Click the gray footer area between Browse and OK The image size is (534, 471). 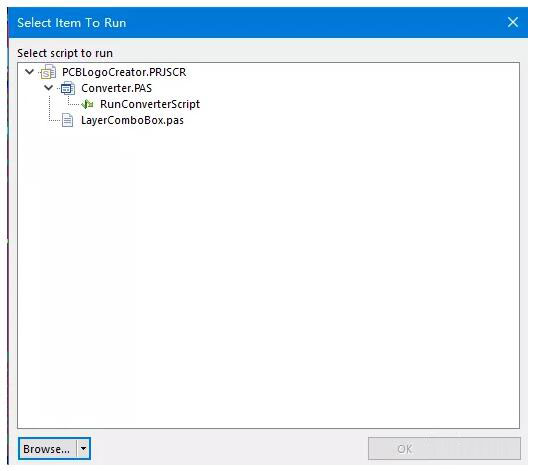(229, 449)
